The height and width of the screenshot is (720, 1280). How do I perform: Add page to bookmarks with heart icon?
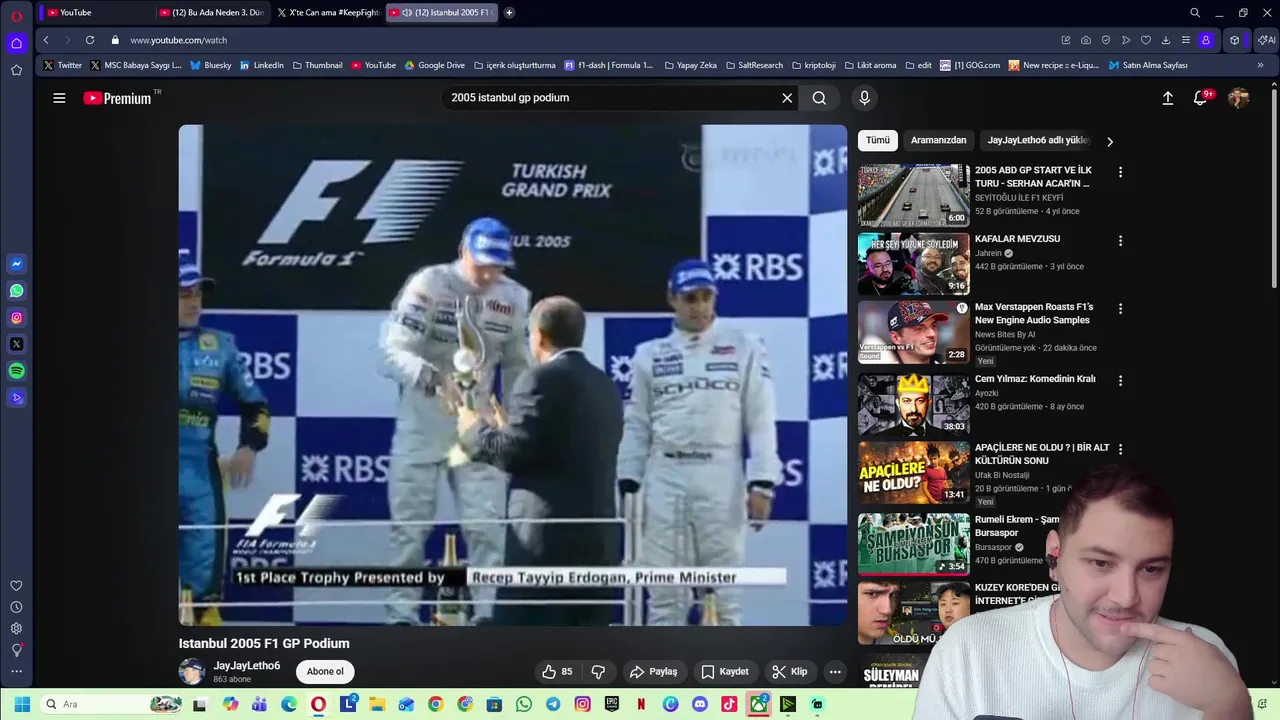[1146, 40]
